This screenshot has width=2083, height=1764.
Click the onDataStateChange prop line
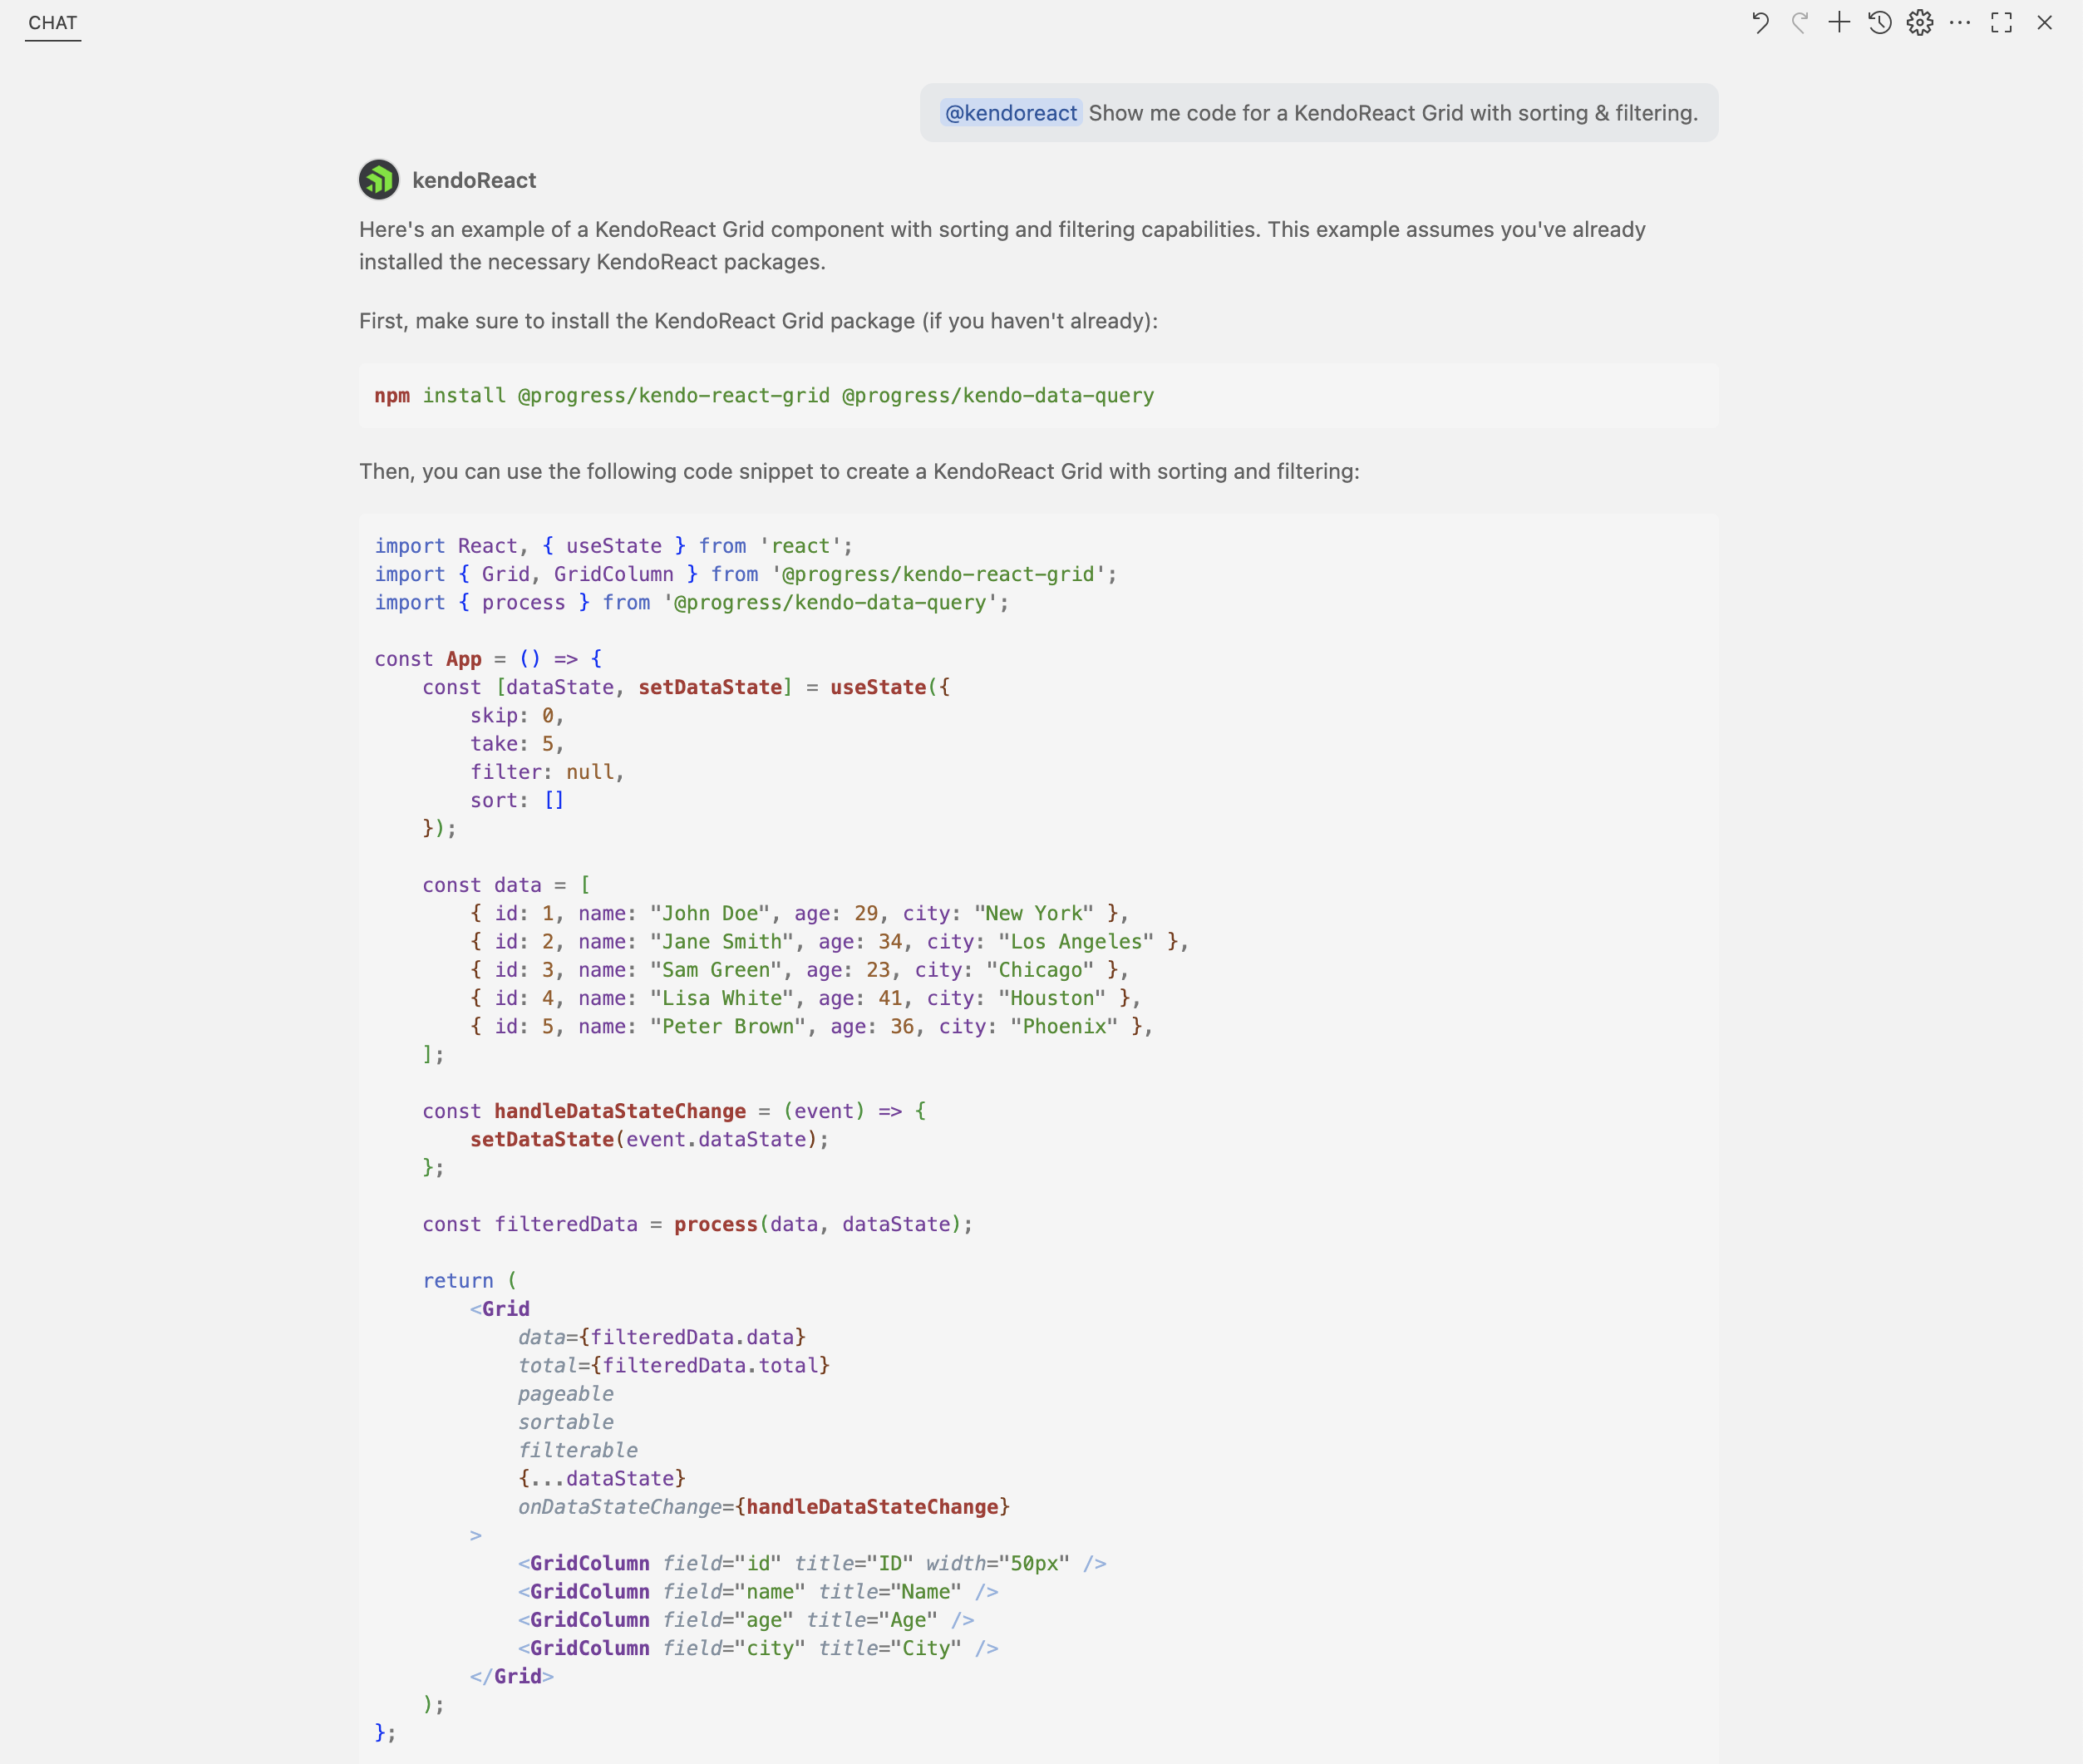point(764,1507)
